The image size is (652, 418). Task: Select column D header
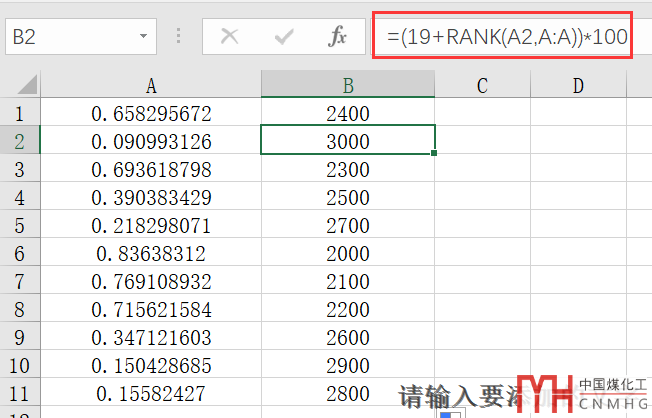click(x=578, y=84)
